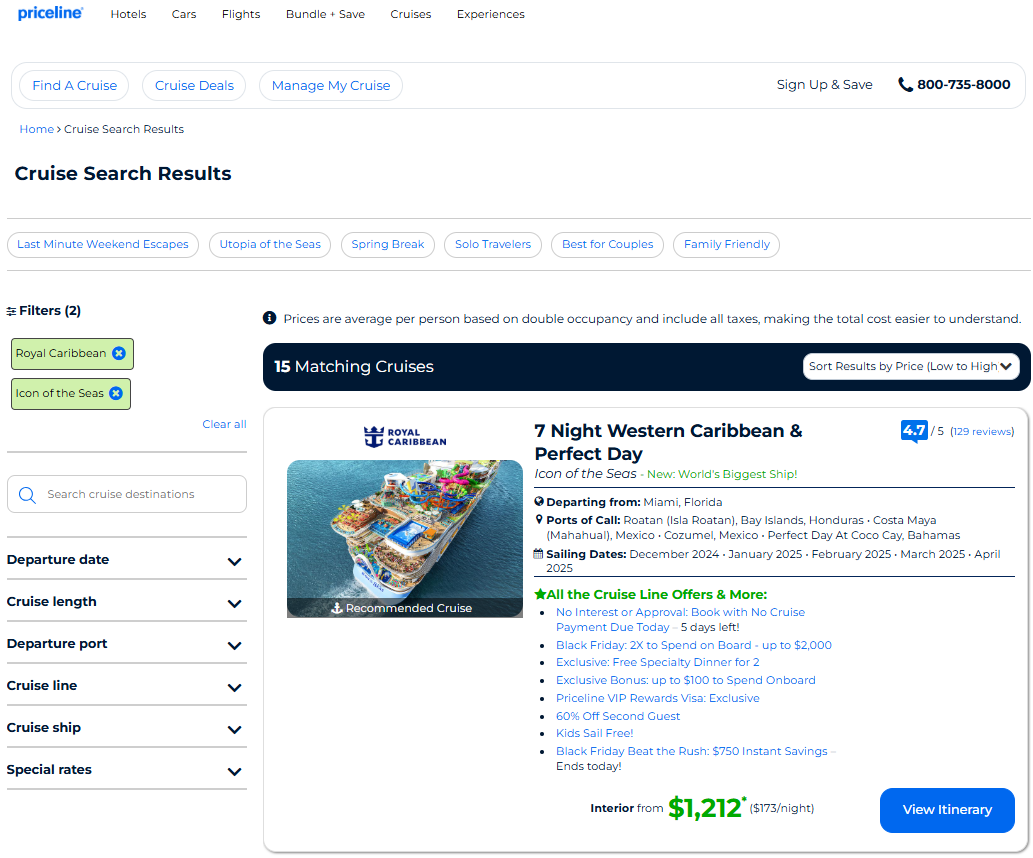The image size is (1033, 858).
Task: Open the Icon of the Seas ship photo
Action: [405, 539]
